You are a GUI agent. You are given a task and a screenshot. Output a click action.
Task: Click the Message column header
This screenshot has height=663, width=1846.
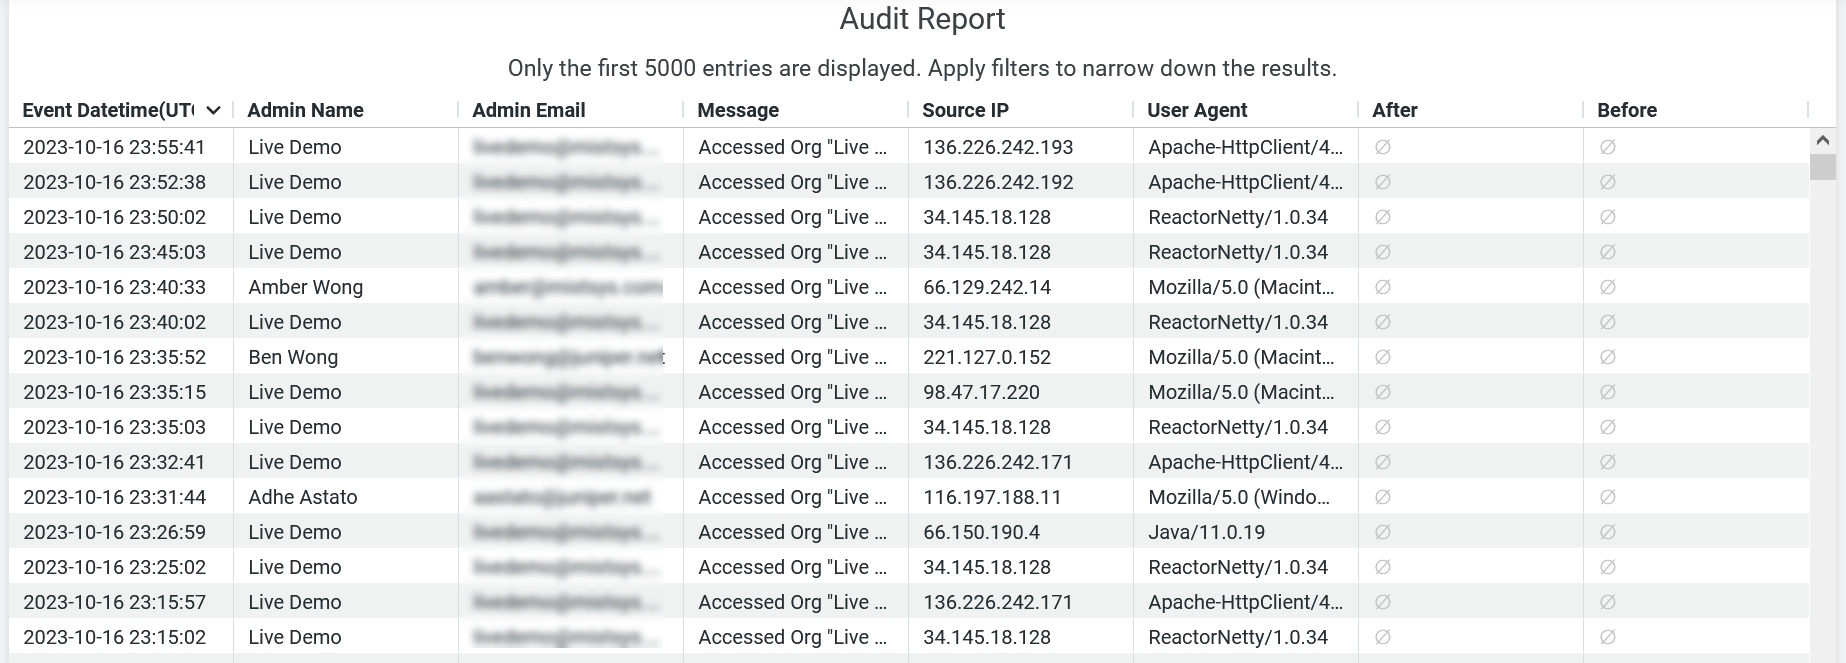(x=738, y=110)
